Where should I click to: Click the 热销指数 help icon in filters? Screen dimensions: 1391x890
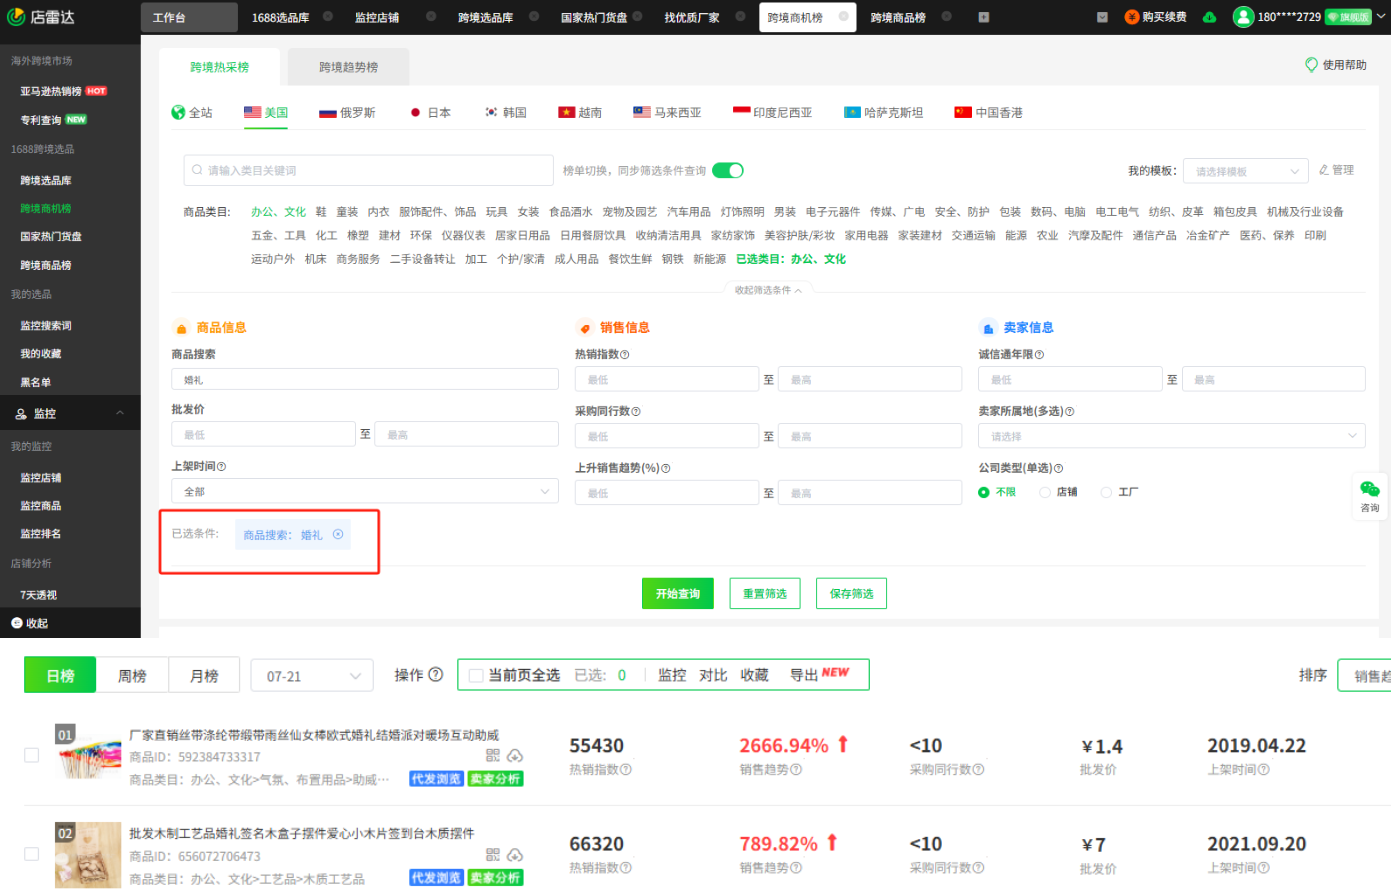[625, 355]
